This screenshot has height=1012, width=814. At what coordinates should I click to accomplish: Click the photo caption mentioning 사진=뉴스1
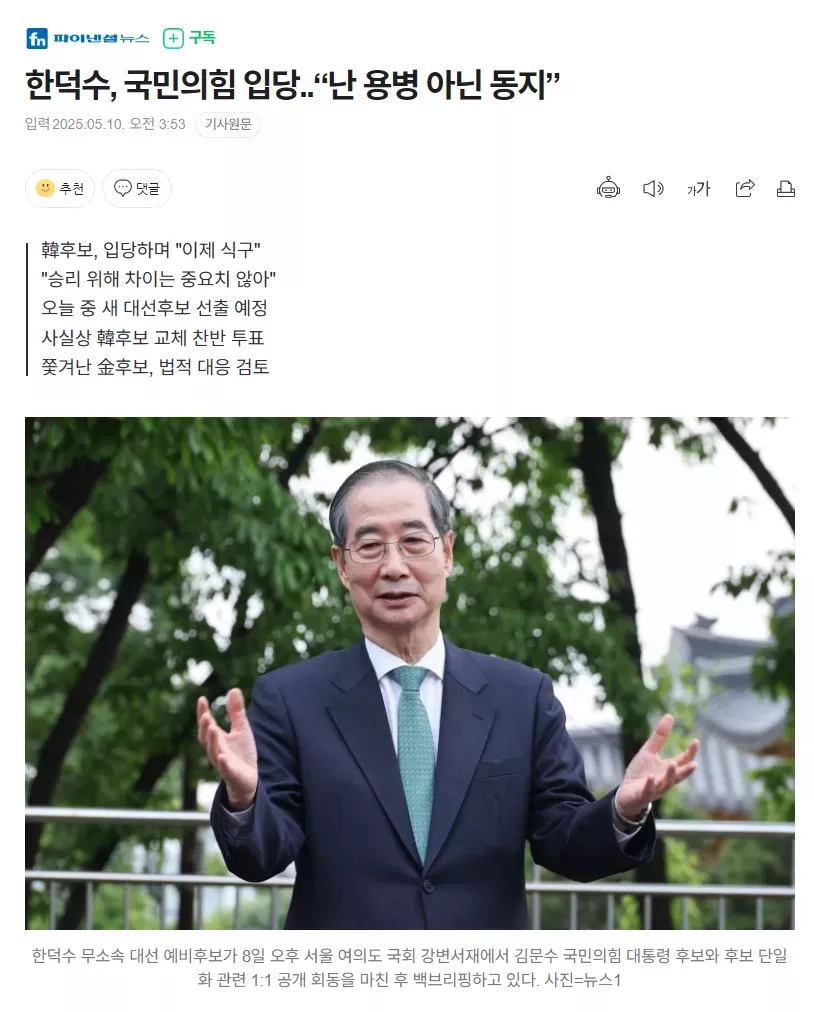click(410, 967)
